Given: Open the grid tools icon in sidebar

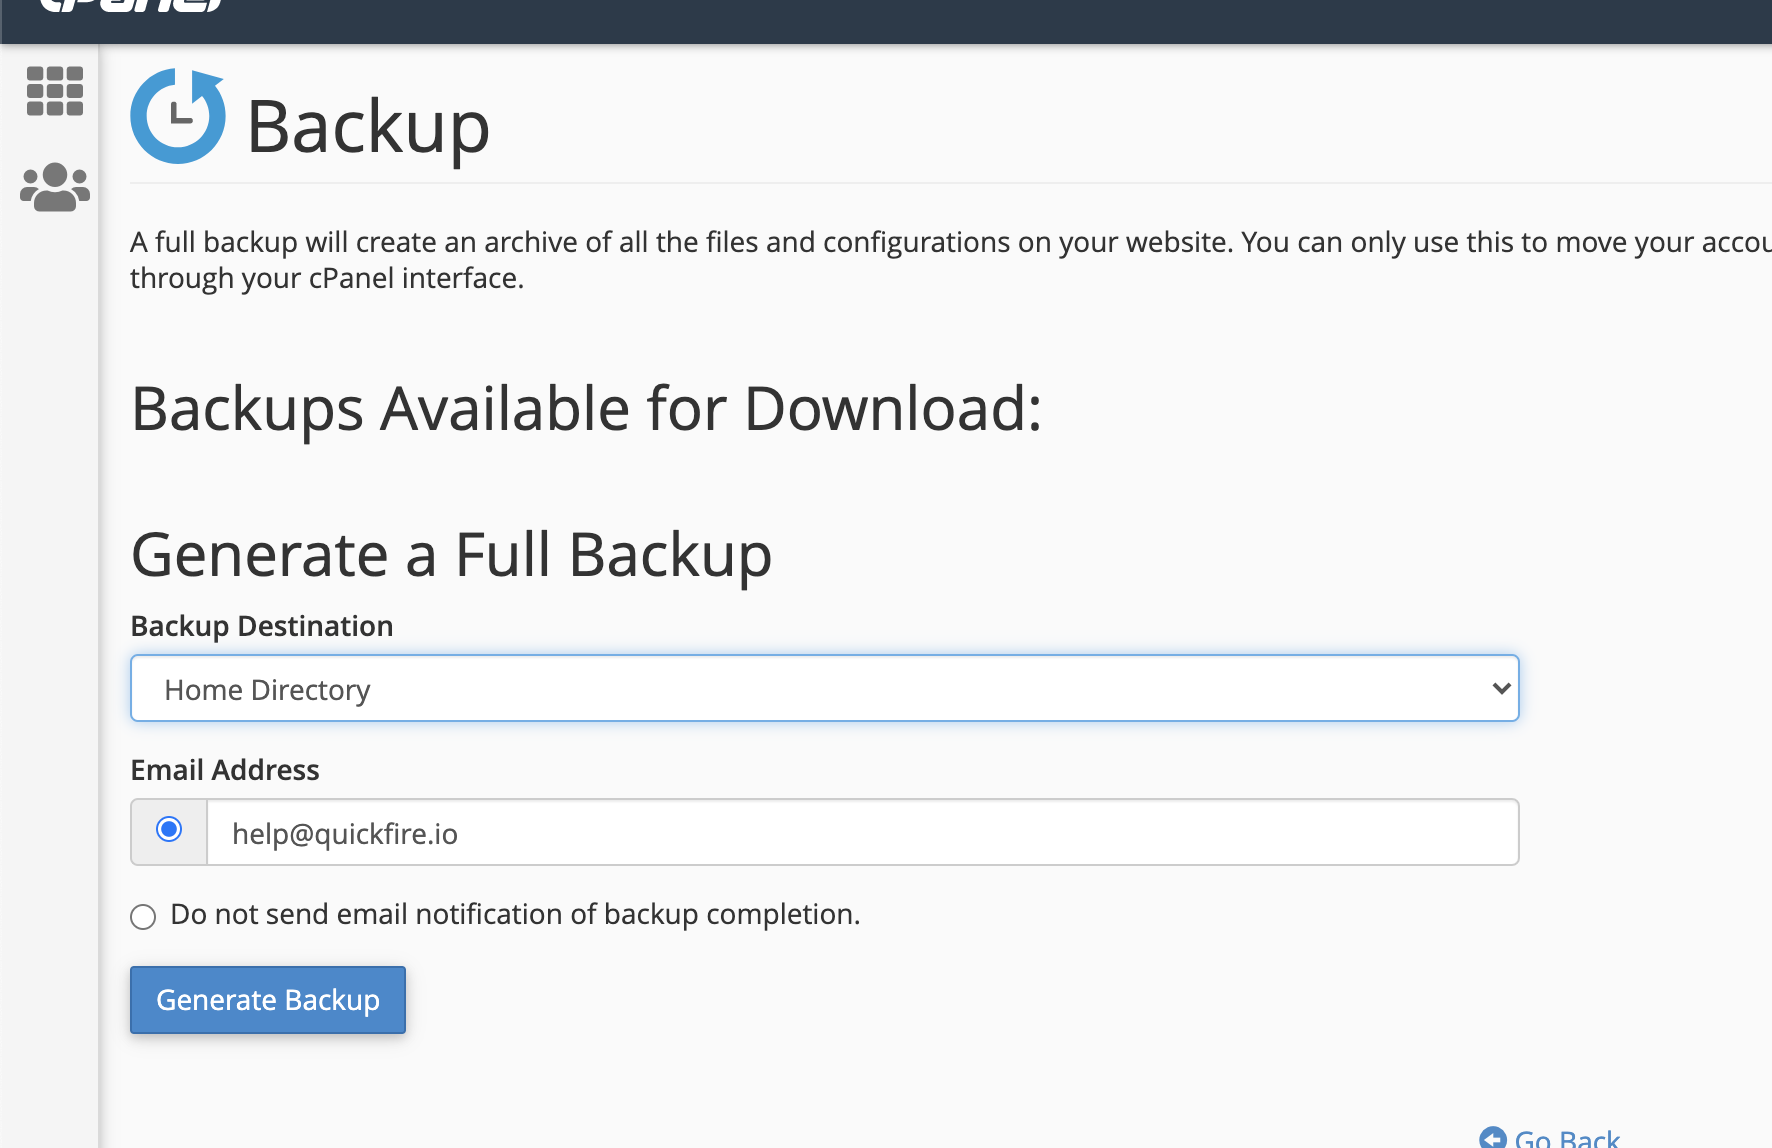Looking at the screenshot, I should point(54,91).
